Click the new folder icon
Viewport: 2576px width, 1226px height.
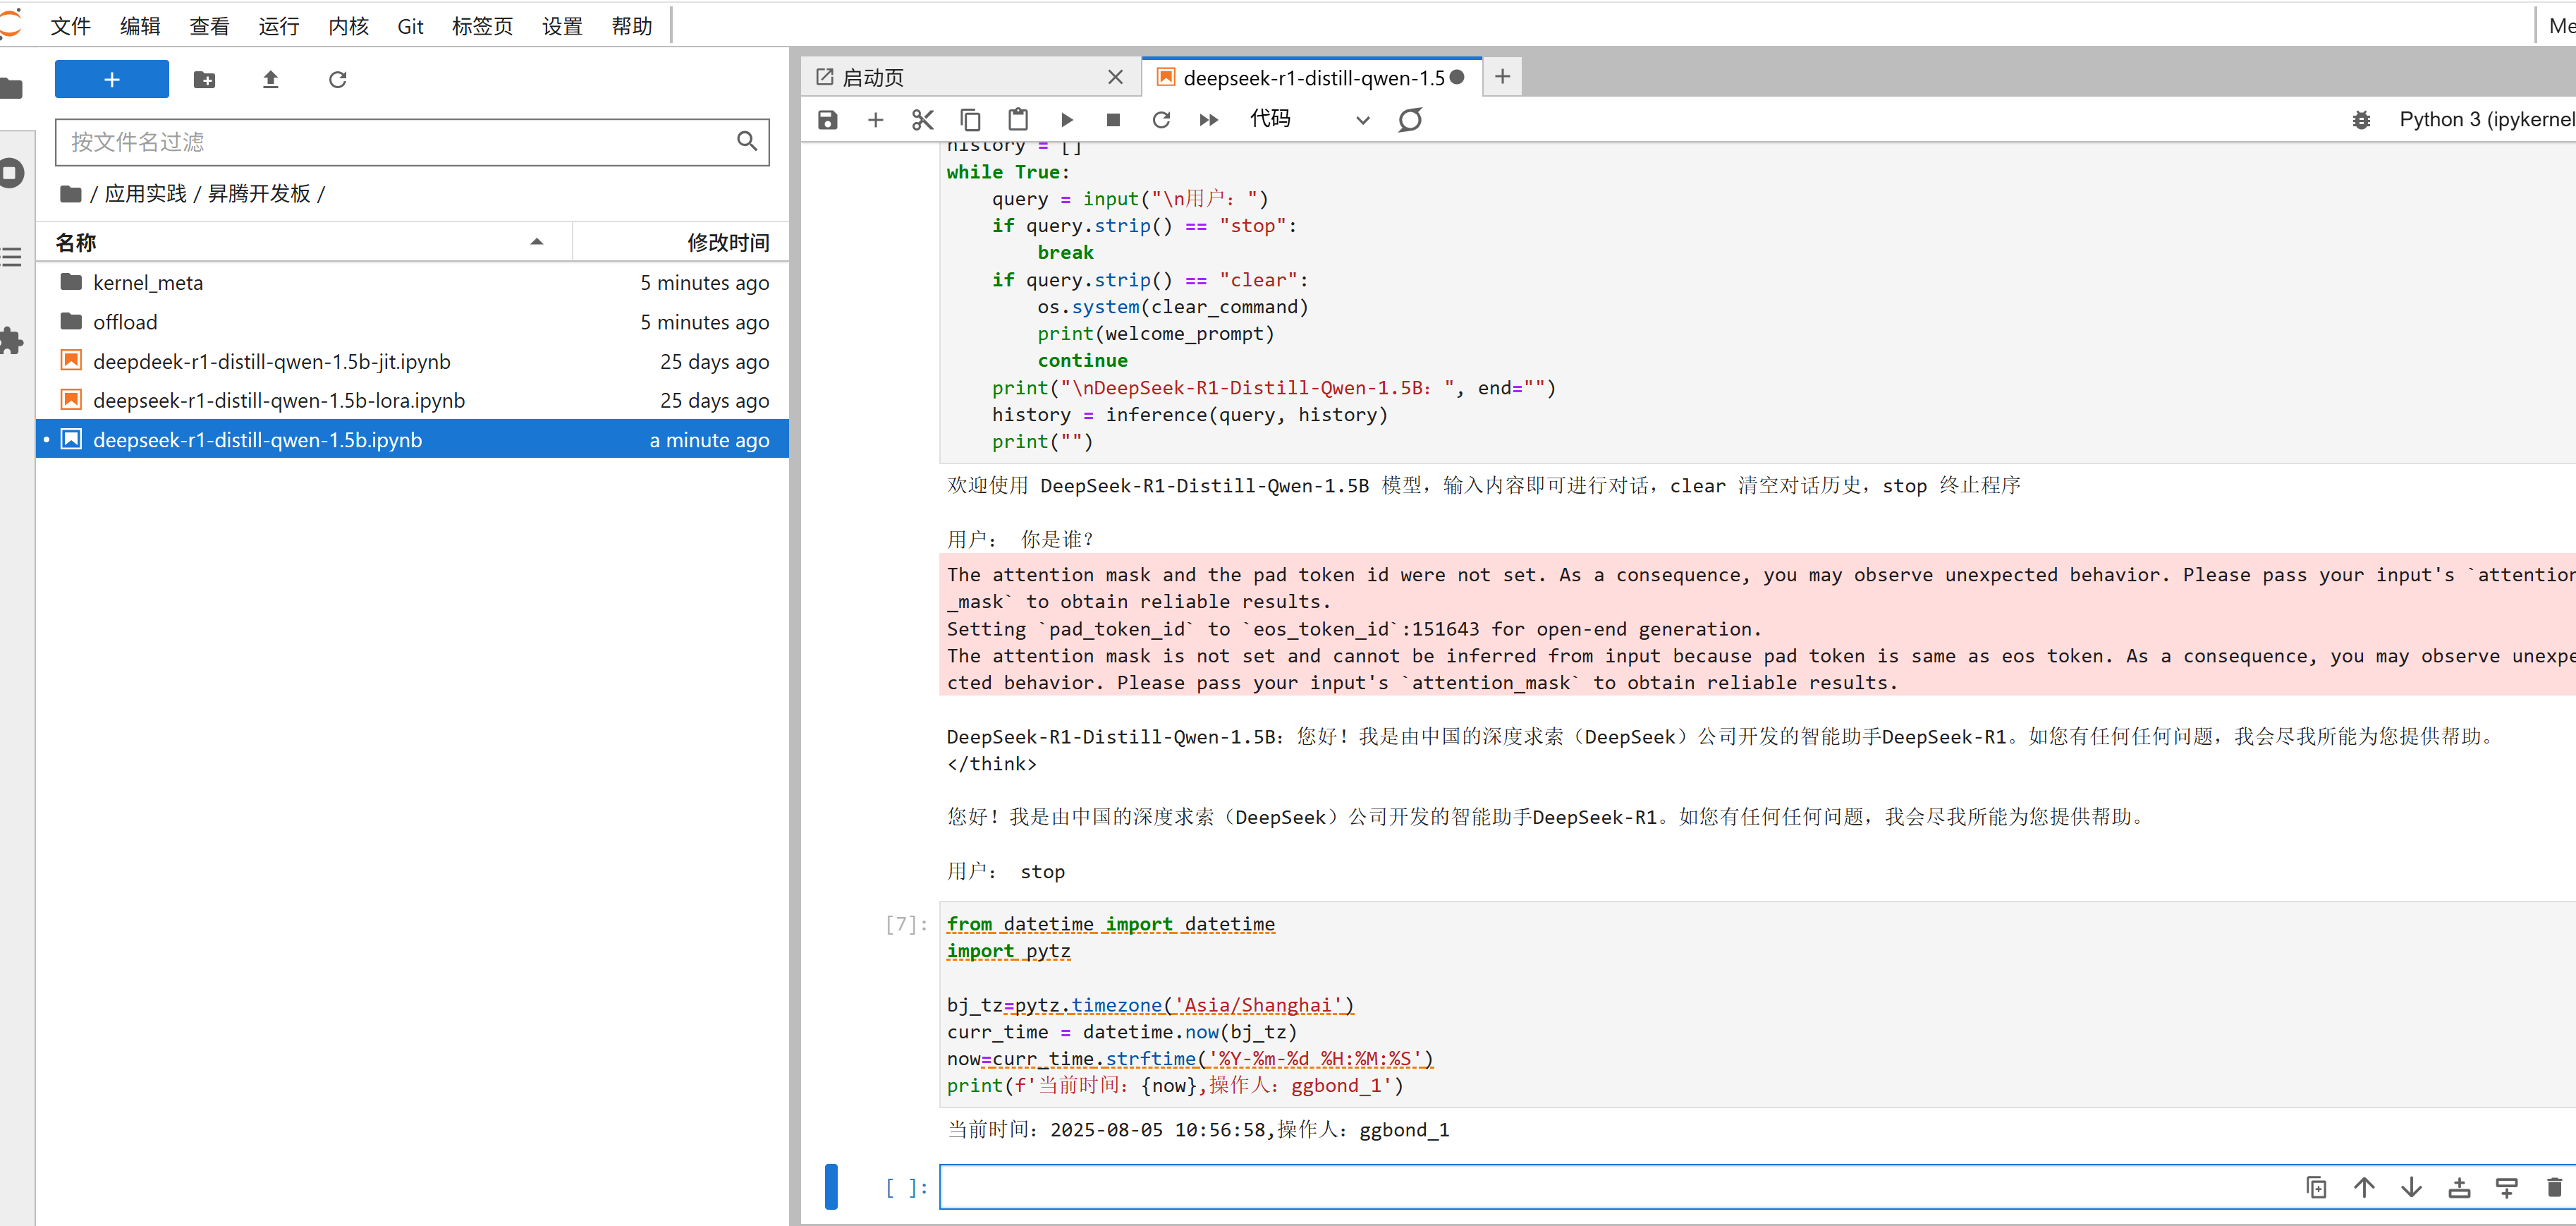point(204,79)
